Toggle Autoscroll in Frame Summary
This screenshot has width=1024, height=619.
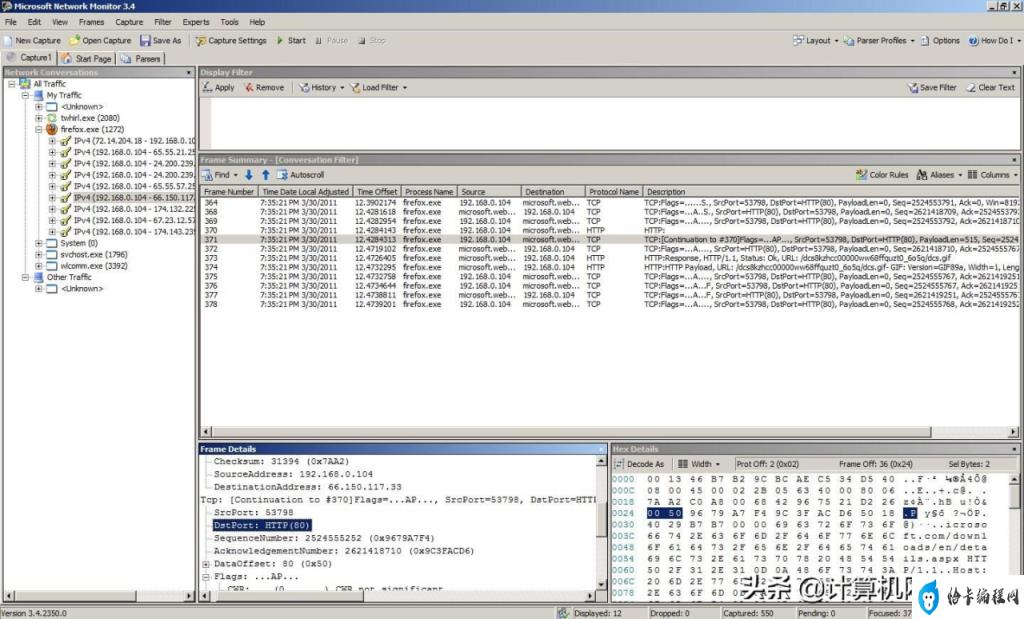coord(300,175)
